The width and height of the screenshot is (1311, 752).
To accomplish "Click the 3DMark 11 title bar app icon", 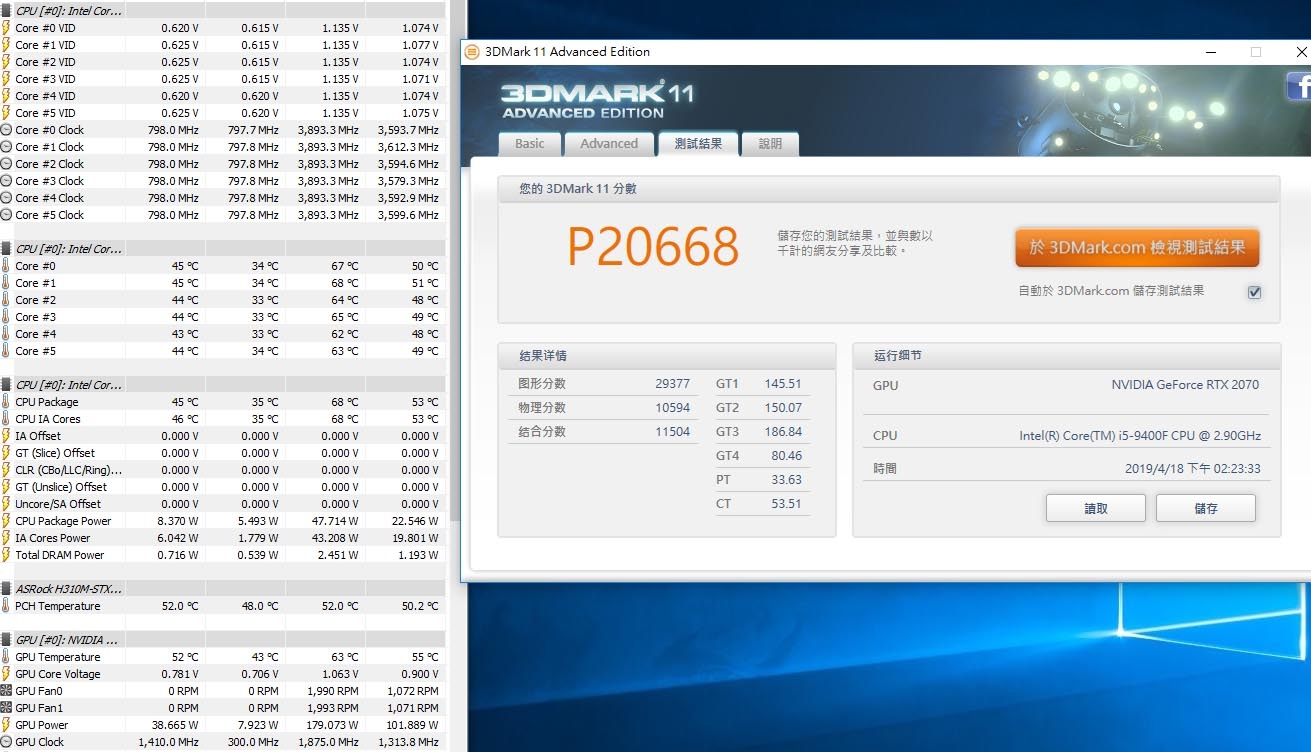I will point(474,52).
